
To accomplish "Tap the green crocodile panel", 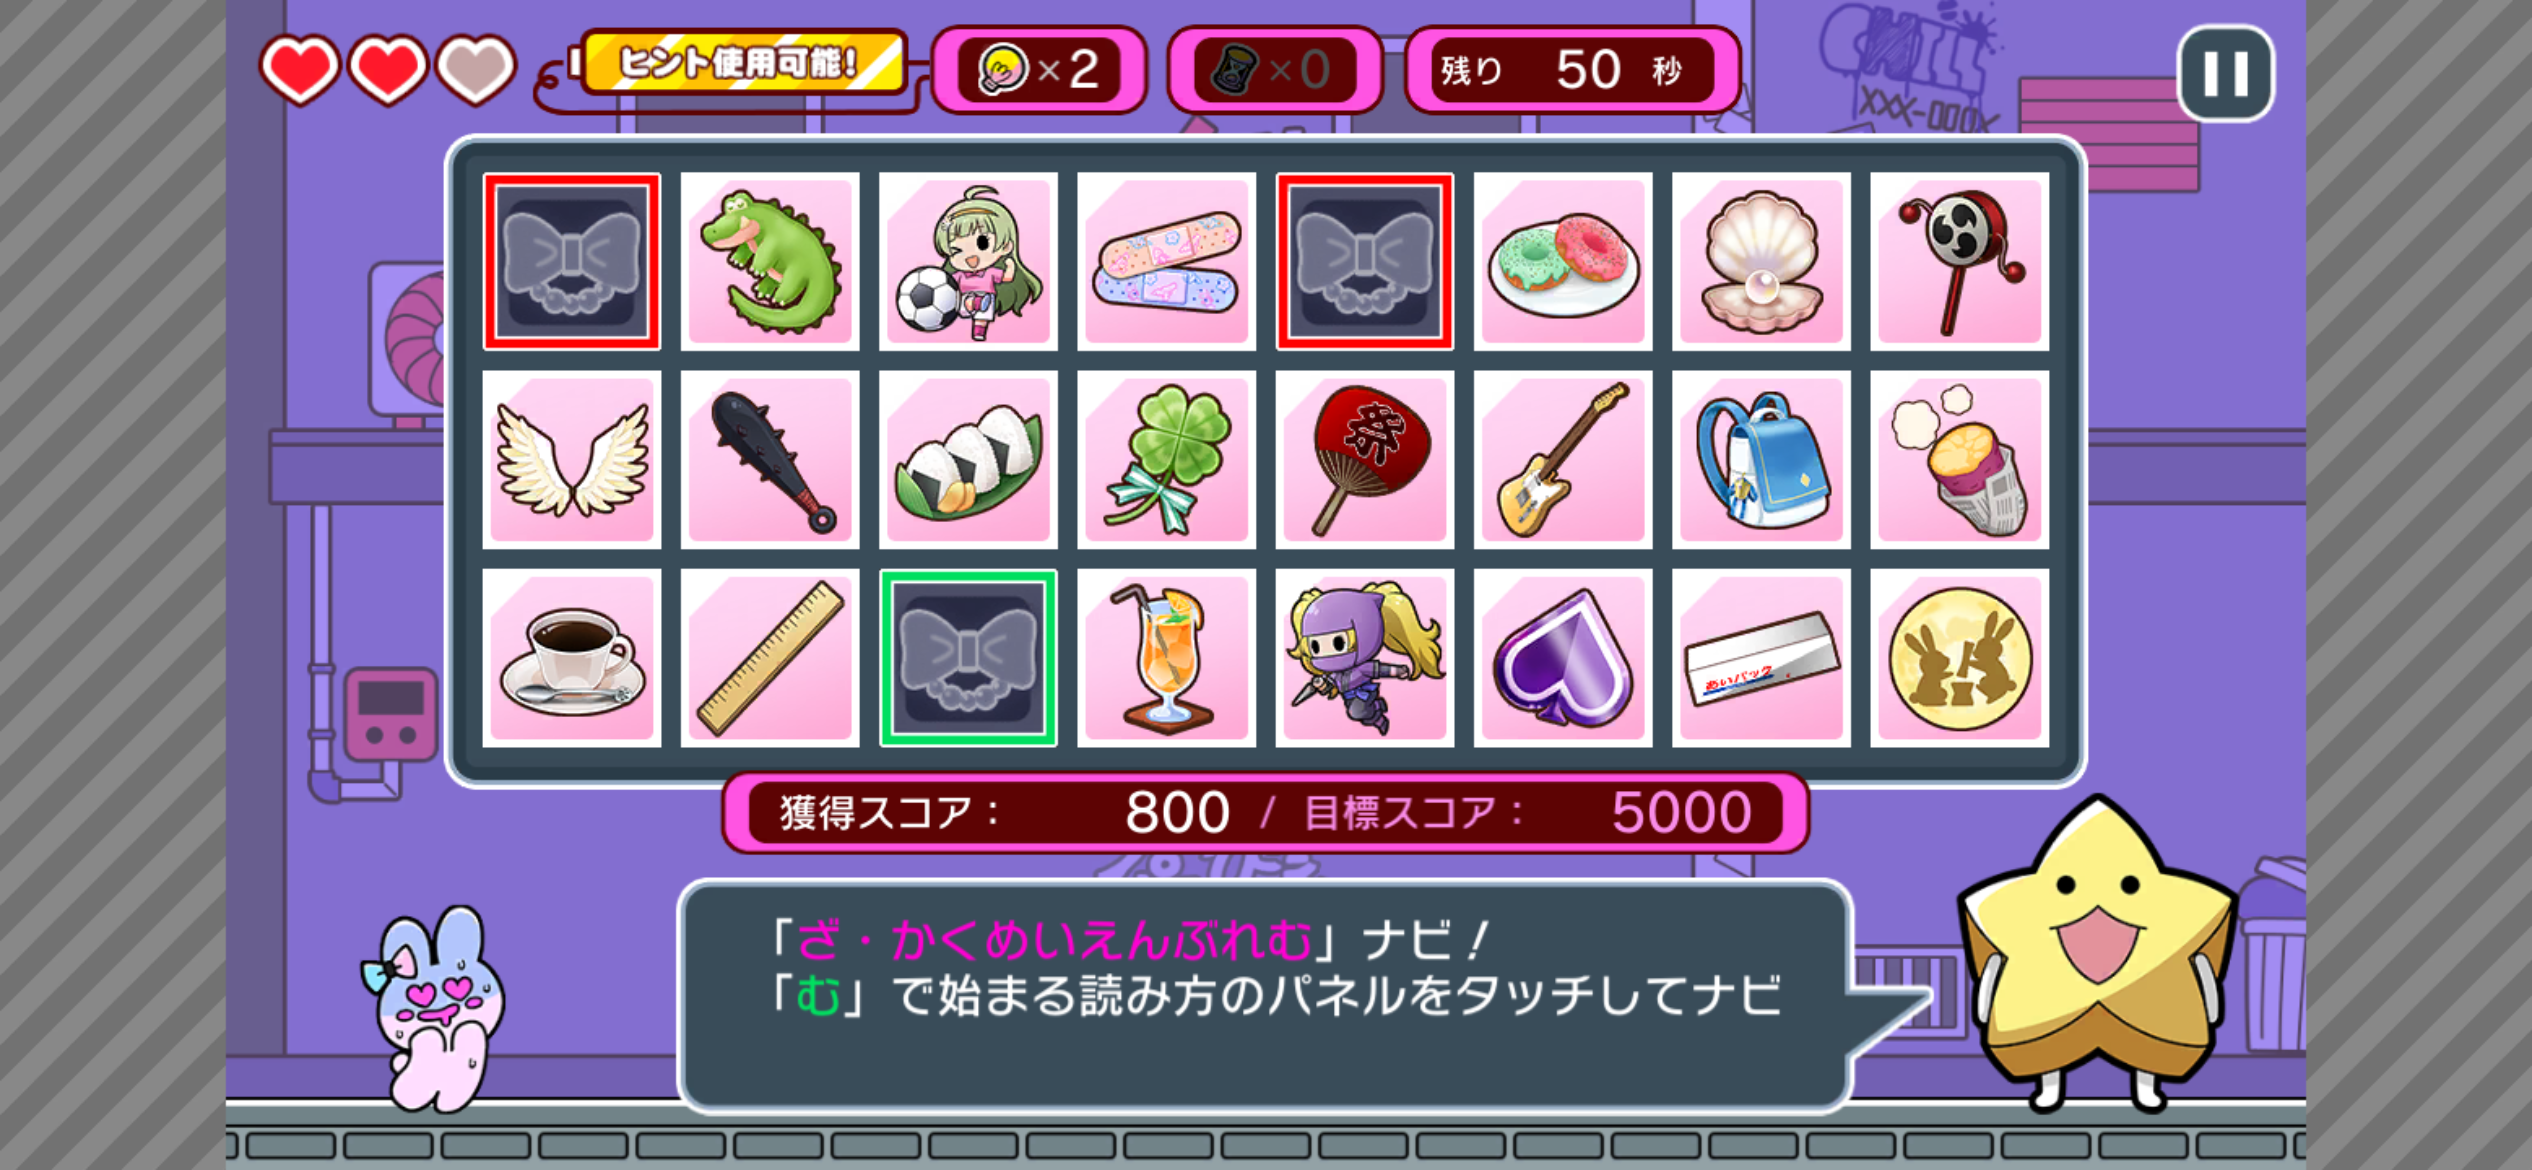I will pyautogui.click(x=769, y=261).
